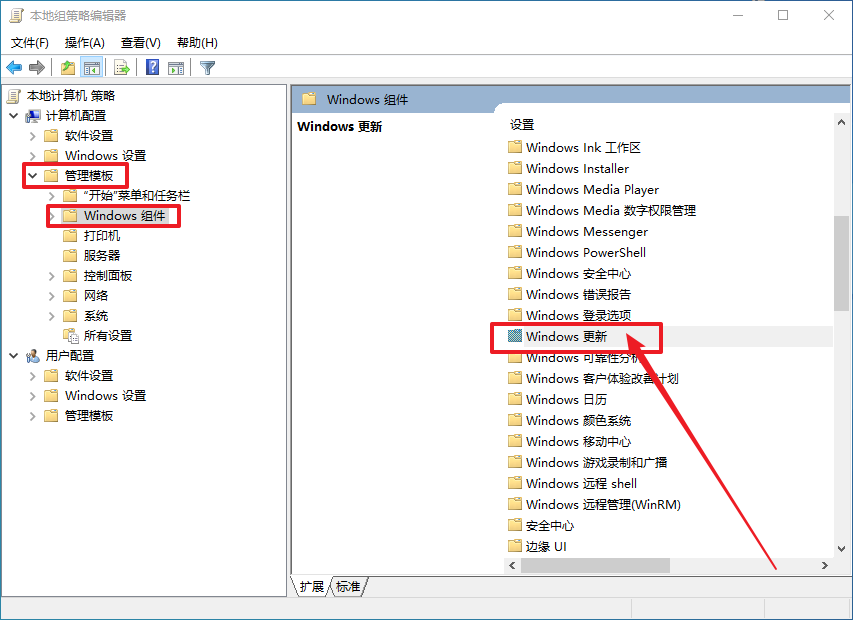Click the vertical scrollbar down arrow
853x620 pixels.
pyautogui.click(x=841, y=549)
